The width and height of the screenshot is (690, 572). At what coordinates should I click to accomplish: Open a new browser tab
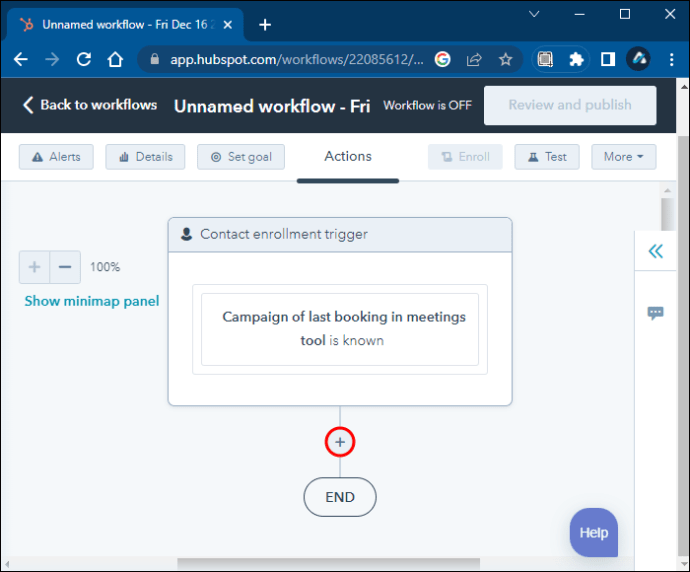click(265, 25)
